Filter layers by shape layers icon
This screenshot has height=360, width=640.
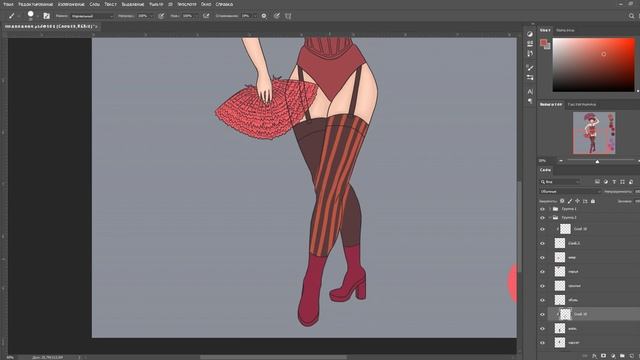click(622, 182)
